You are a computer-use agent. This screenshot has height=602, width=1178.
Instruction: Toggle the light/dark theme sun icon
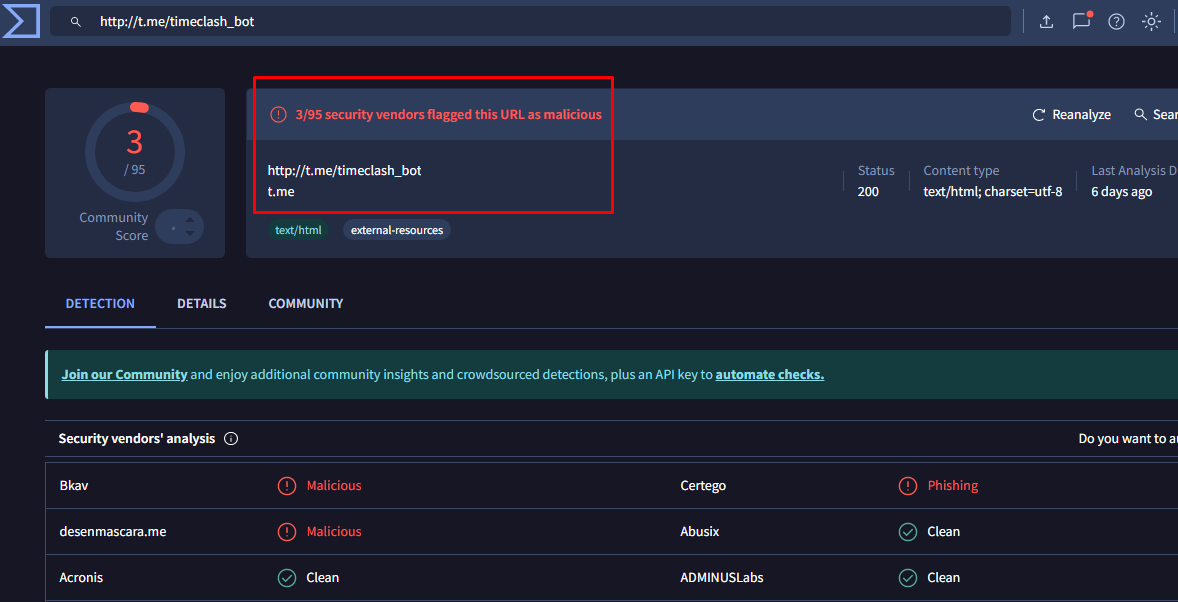[x=1152, y=22]
